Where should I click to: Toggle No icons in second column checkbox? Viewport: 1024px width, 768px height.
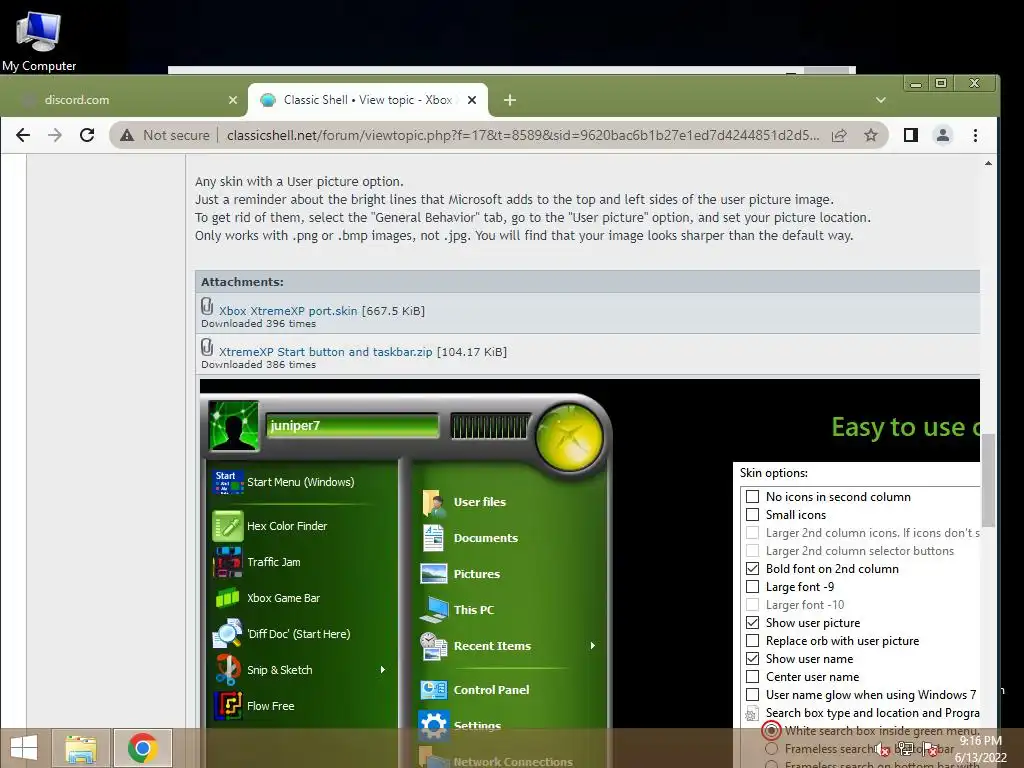(x=752, y=497)
